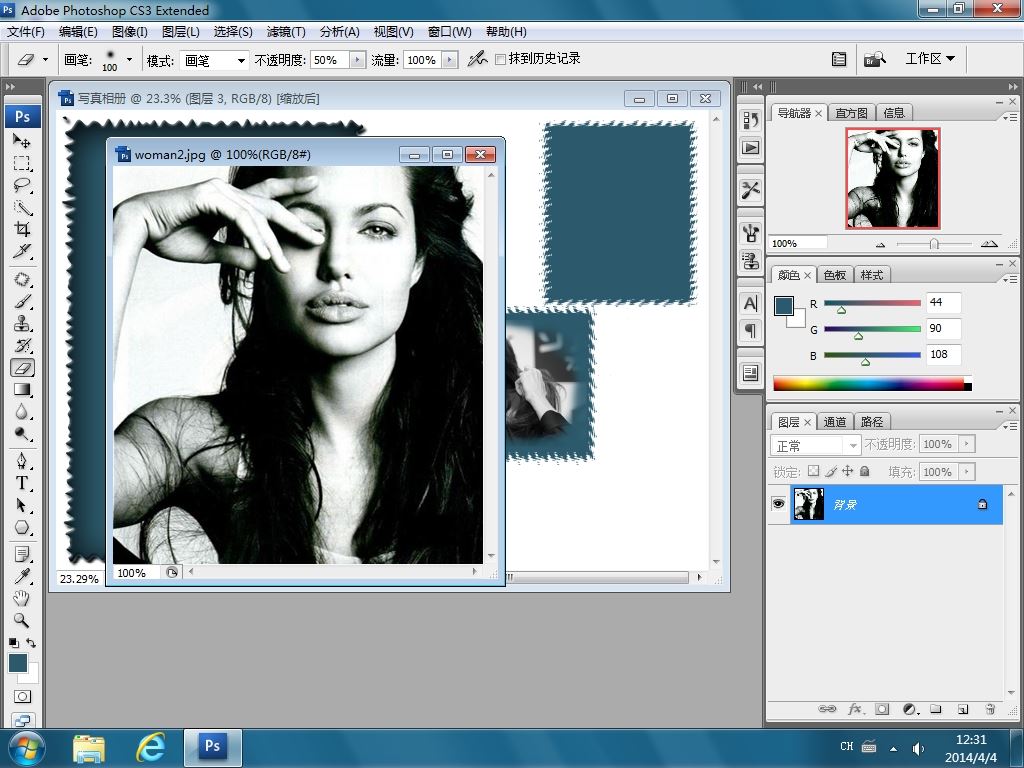This screenshot has width=1024, height=768.
Task: Open the layer blend mode 正常 dropdown
Action: pos(816,445)
